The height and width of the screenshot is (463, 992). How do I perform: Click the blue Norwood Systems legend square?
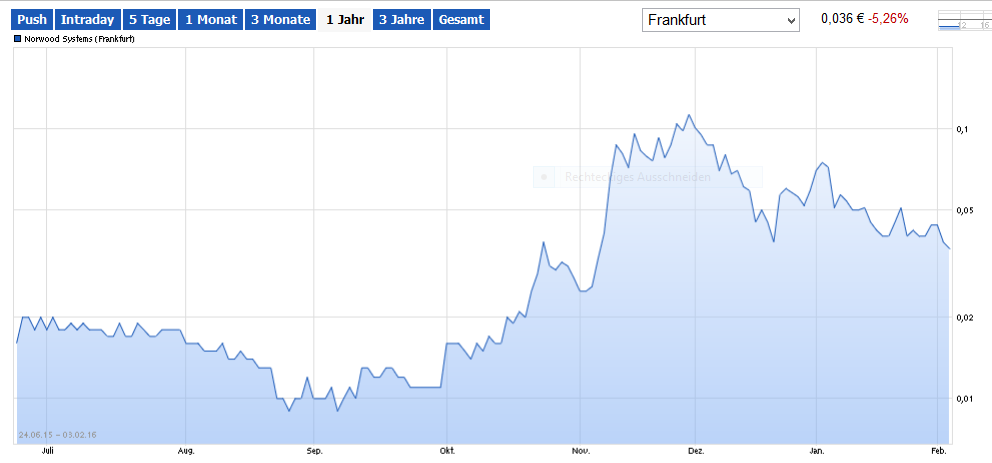18,39
